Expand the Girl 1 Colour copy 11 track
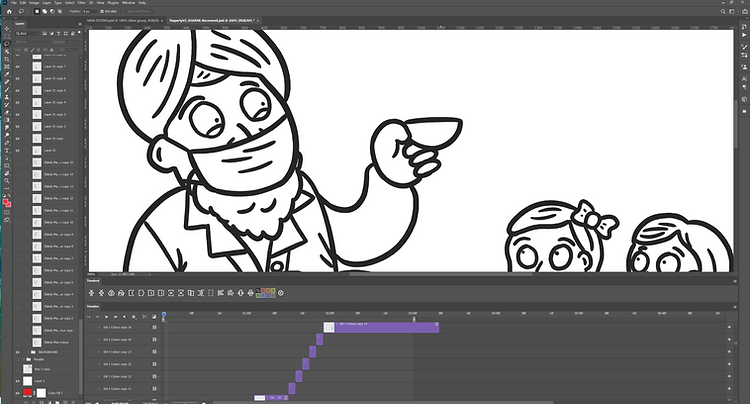This screenshot has width=750, height=404. (99, 389)
